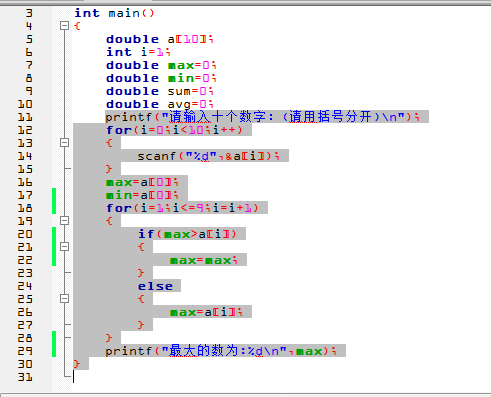Click line number 11 in the gutter
Screen dimensions: 491x397
25,117
